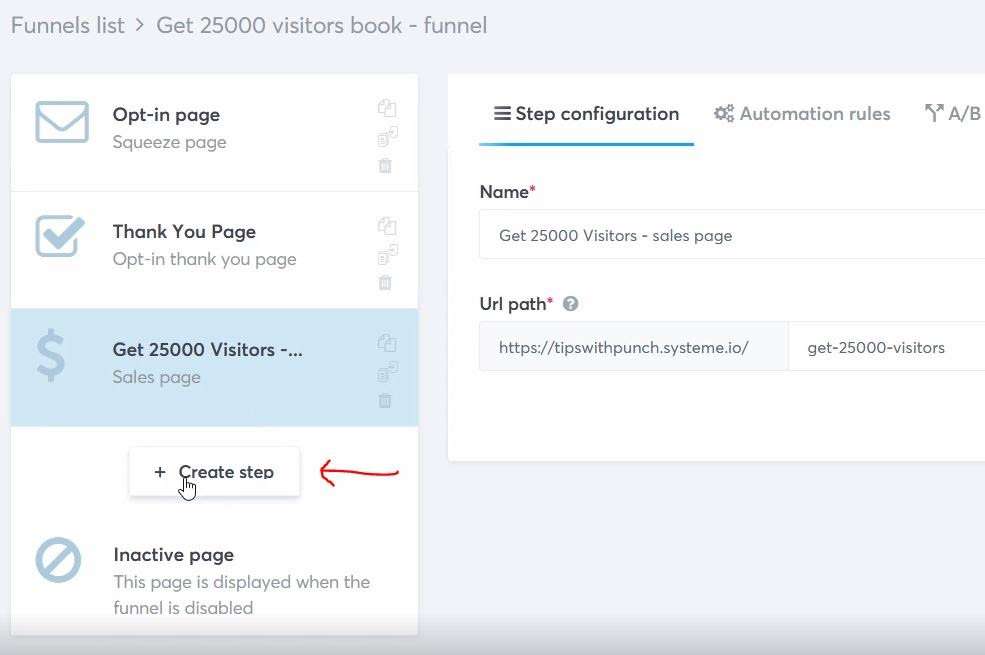Click the Thank You Page duplicate icon

pyautogui.click(x=386, y=225)
